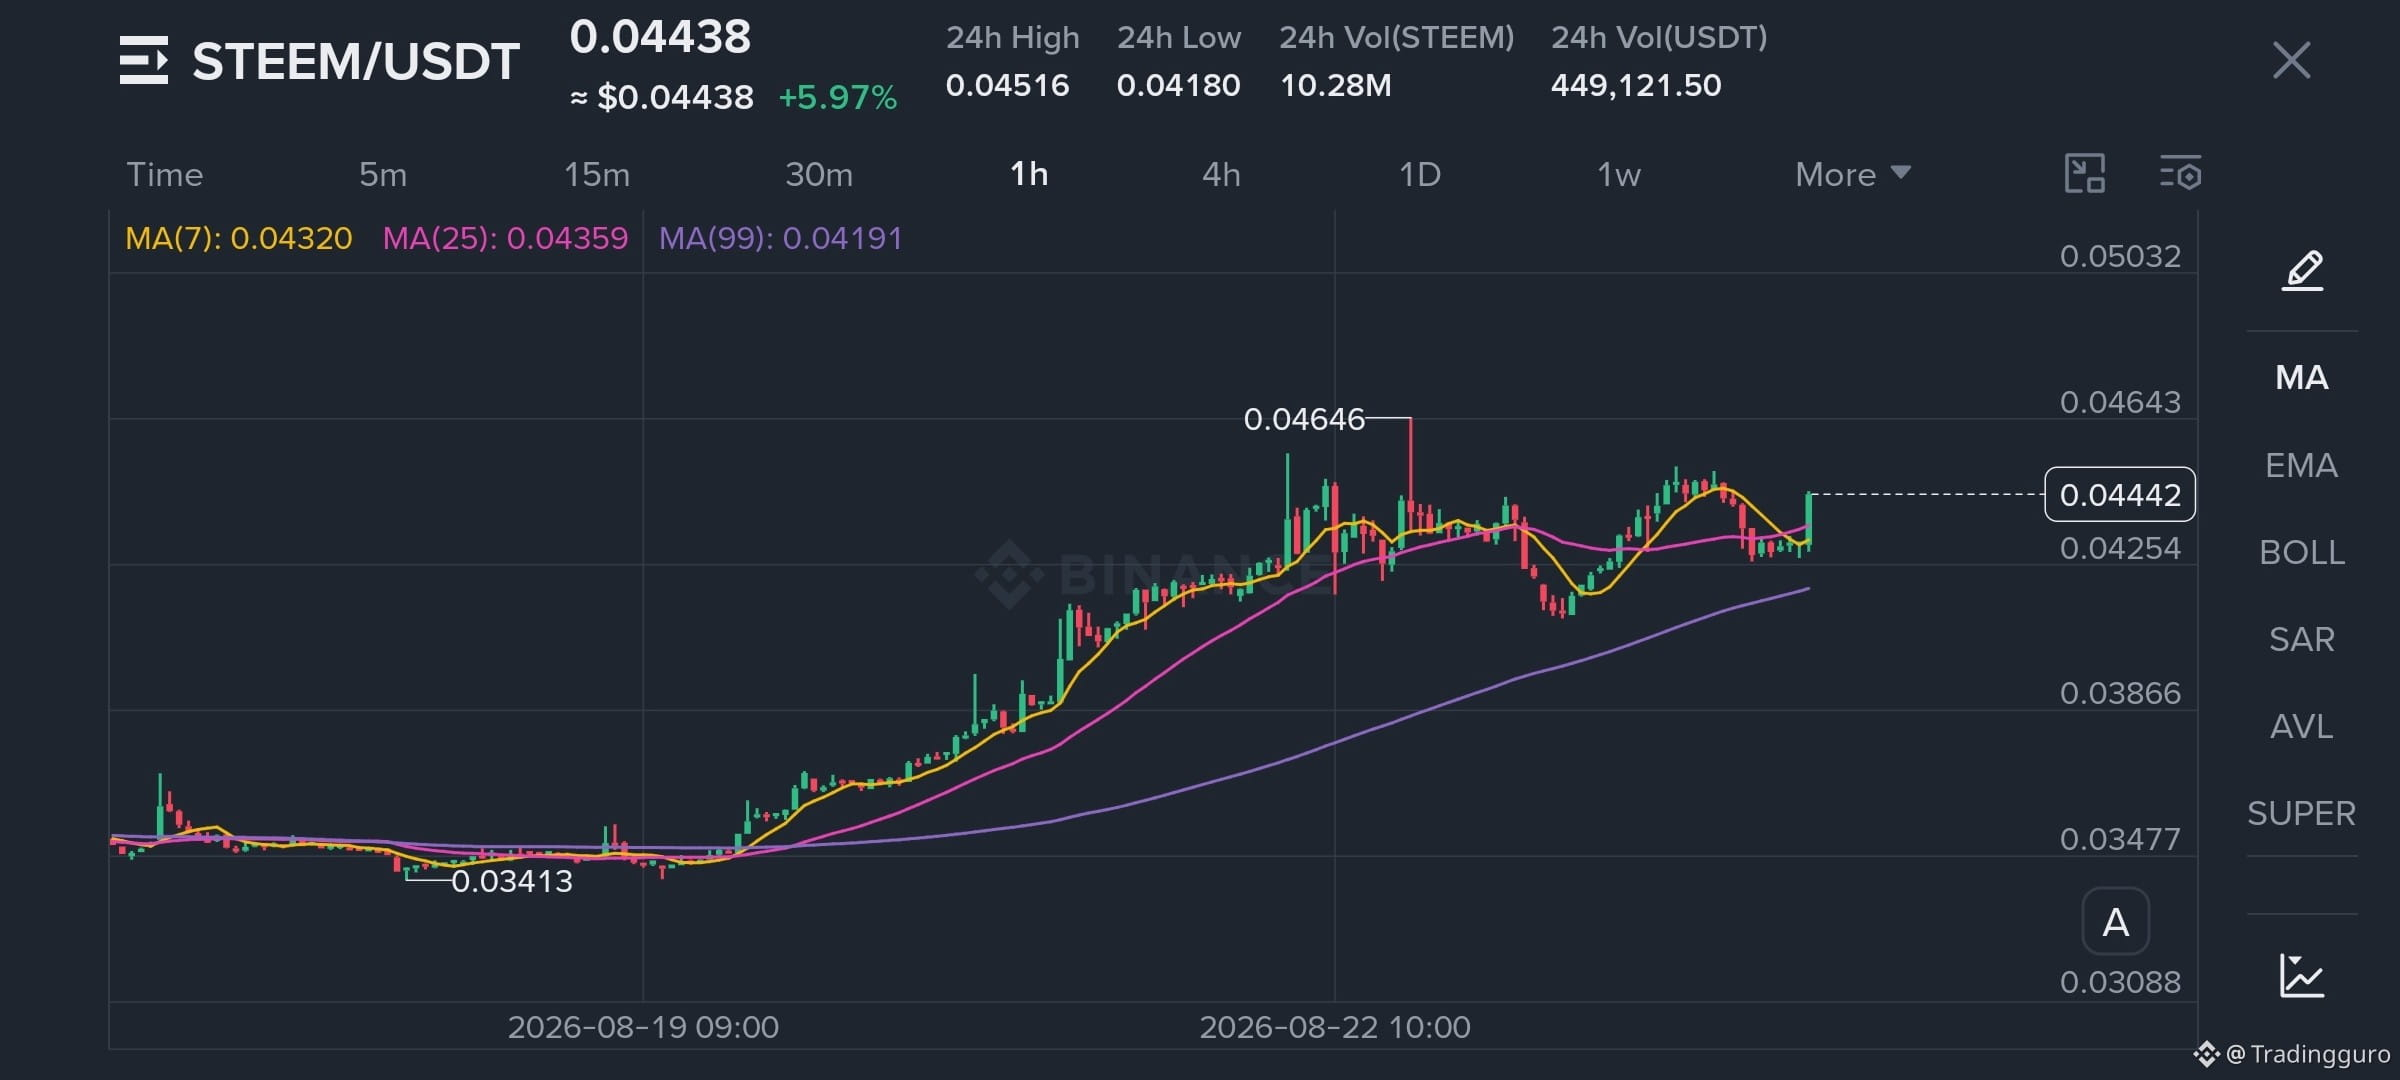Click the +5.97% change value
2400x1080 pixels.
[x=838, y=97]
